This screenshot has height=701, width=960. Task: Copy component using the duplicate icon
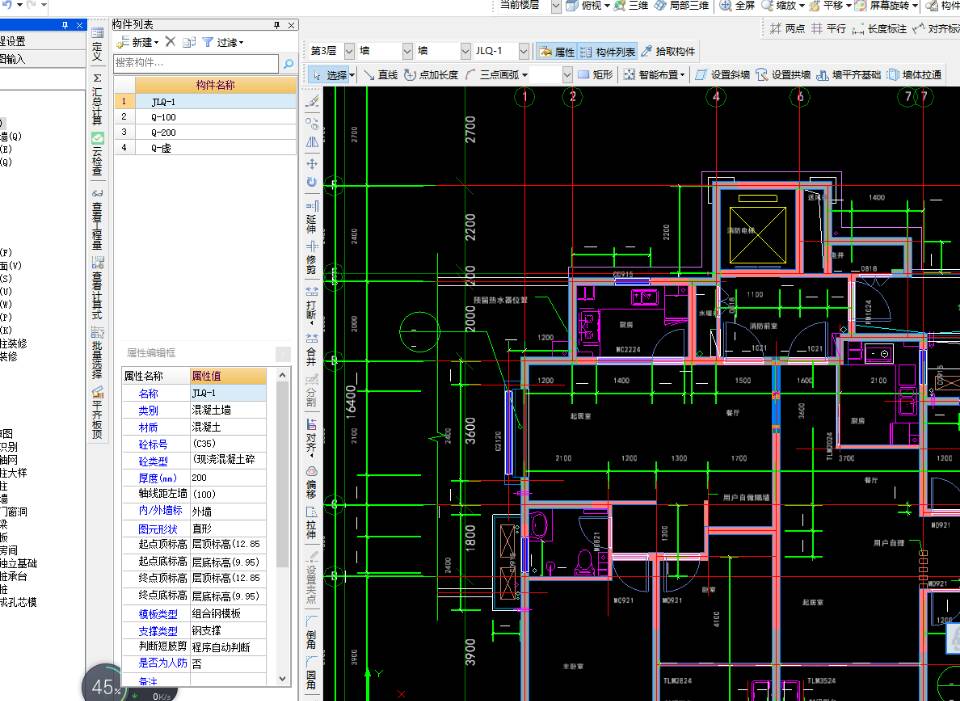pyautogui.click(x=189, y=42)
